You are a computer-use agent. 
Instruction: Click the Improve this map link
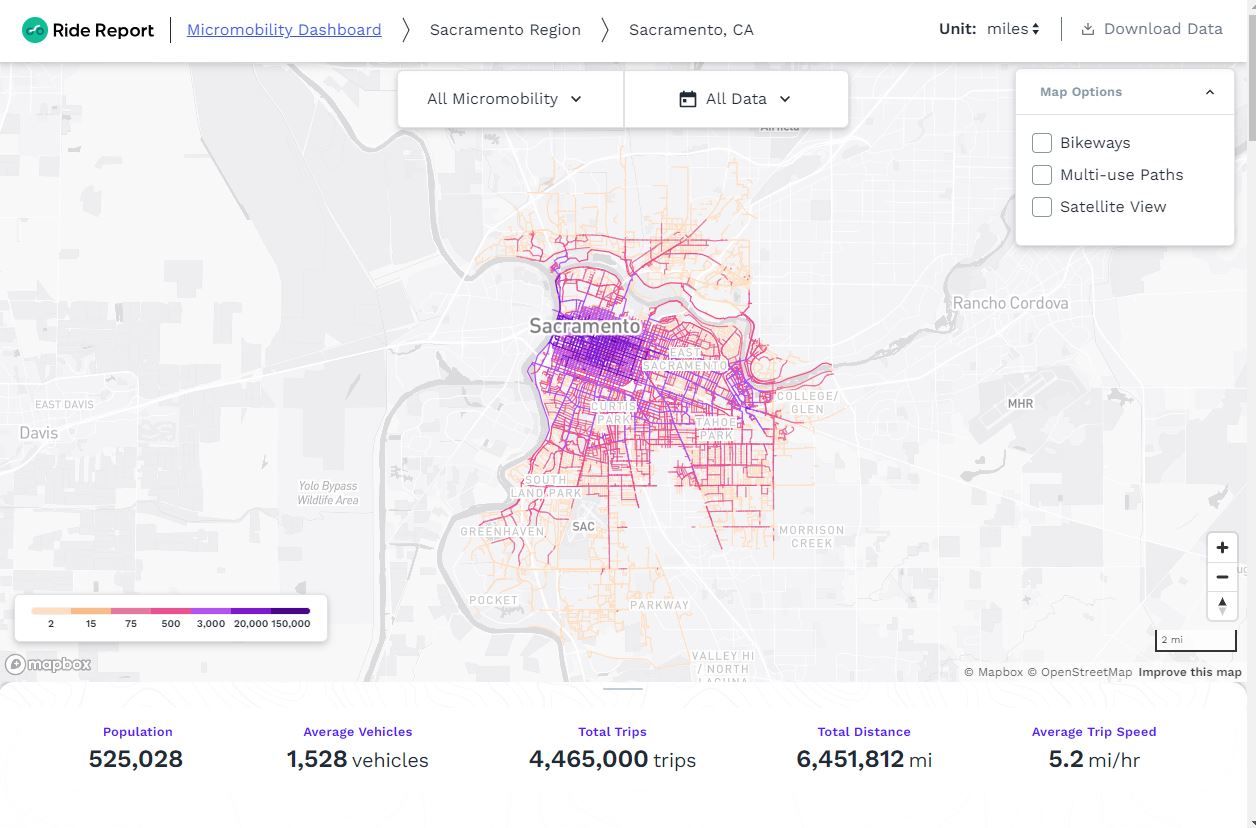point(1189,672)
